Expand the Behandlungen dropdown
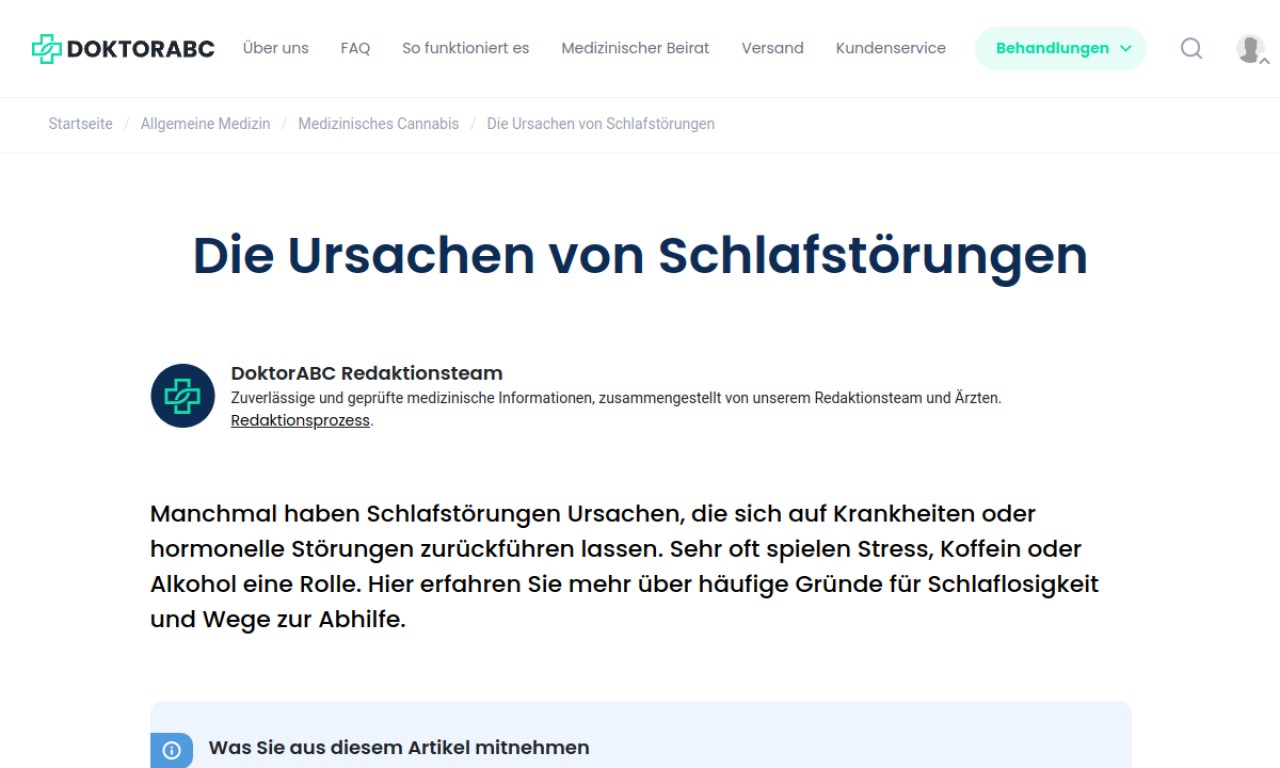This screenshot has width=1280, height=768. (x=1061, y=48)
